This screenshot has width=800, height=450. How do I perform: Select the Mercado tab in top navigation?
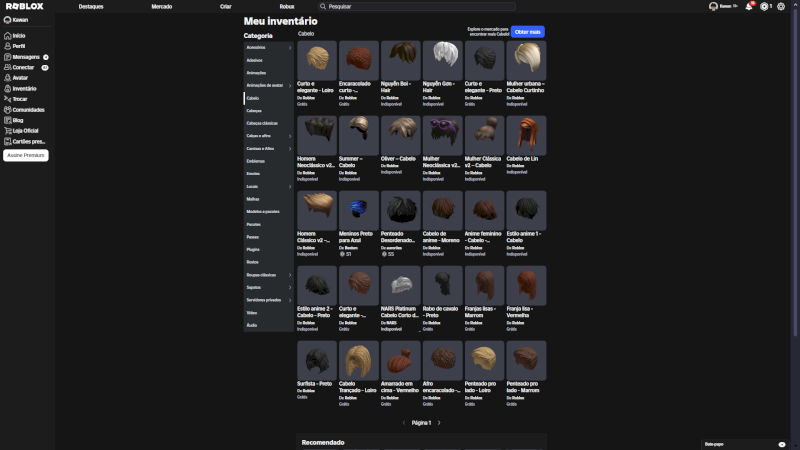161,6
